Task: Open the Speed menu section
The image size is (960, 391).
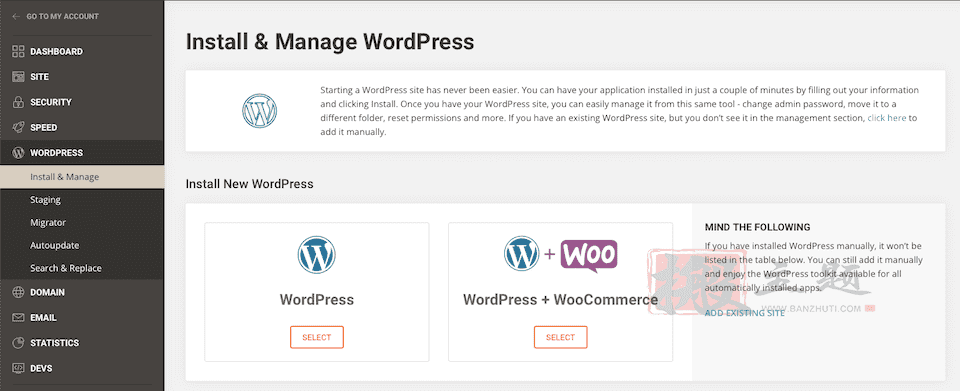Action: [82, 127]
